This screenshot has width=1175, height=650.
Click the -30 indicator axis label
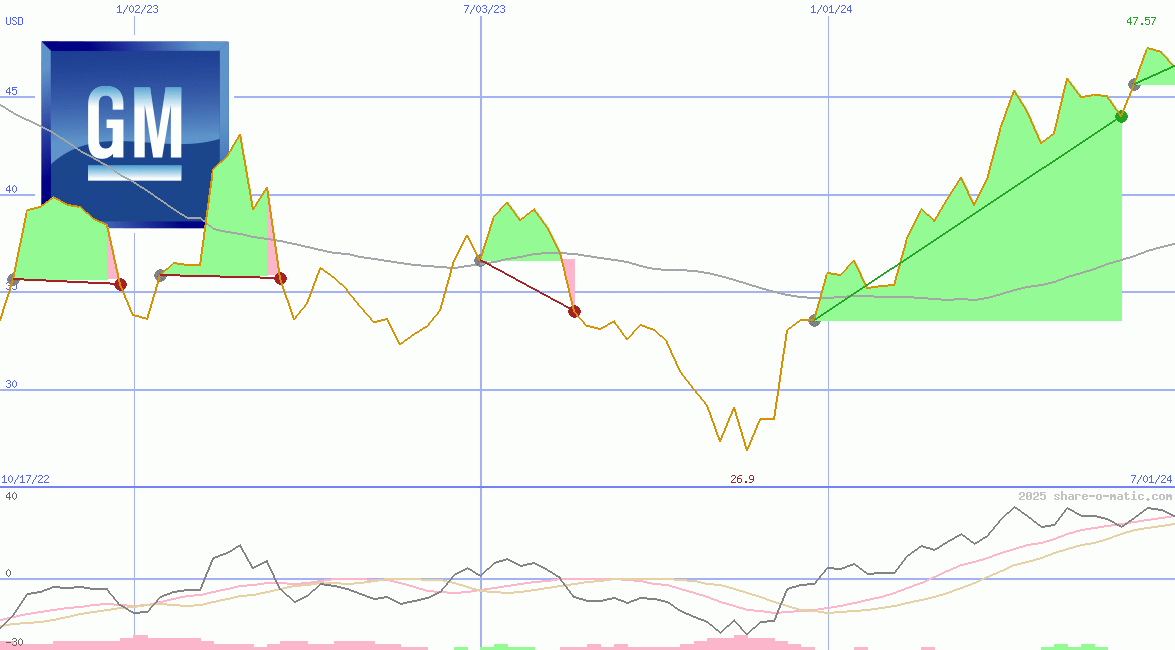[12, 641]
